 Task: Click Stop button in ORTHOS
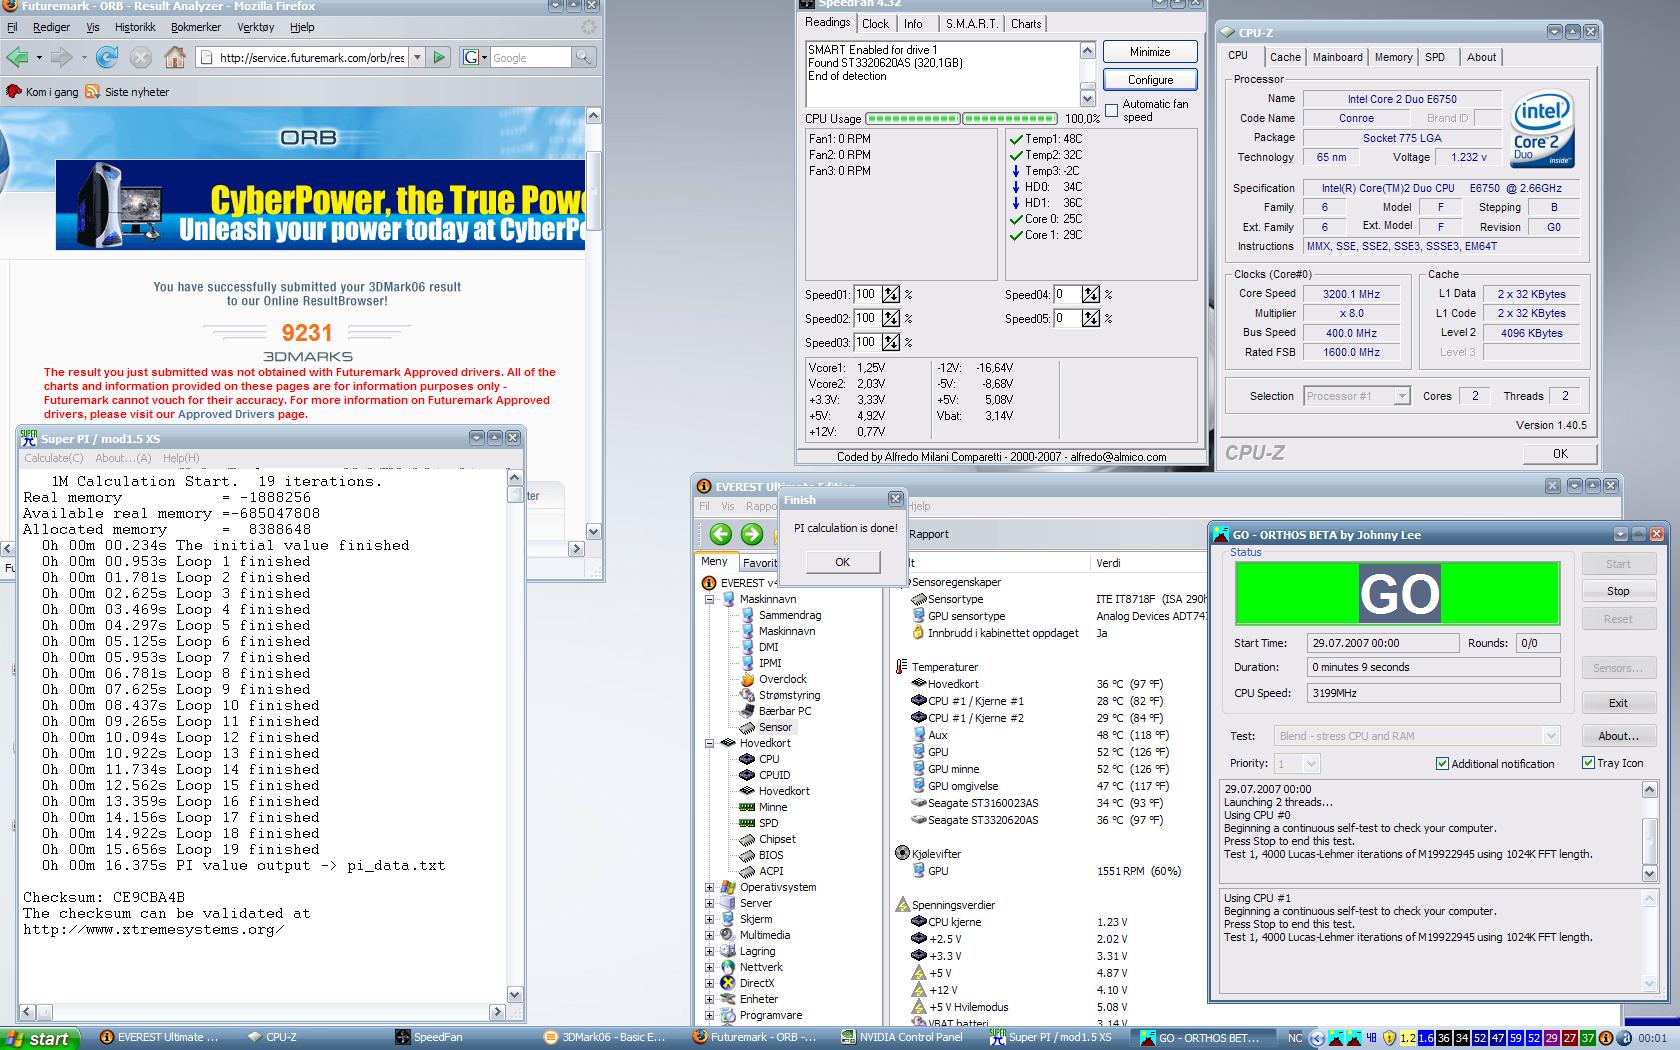(x=1618, y=591)
